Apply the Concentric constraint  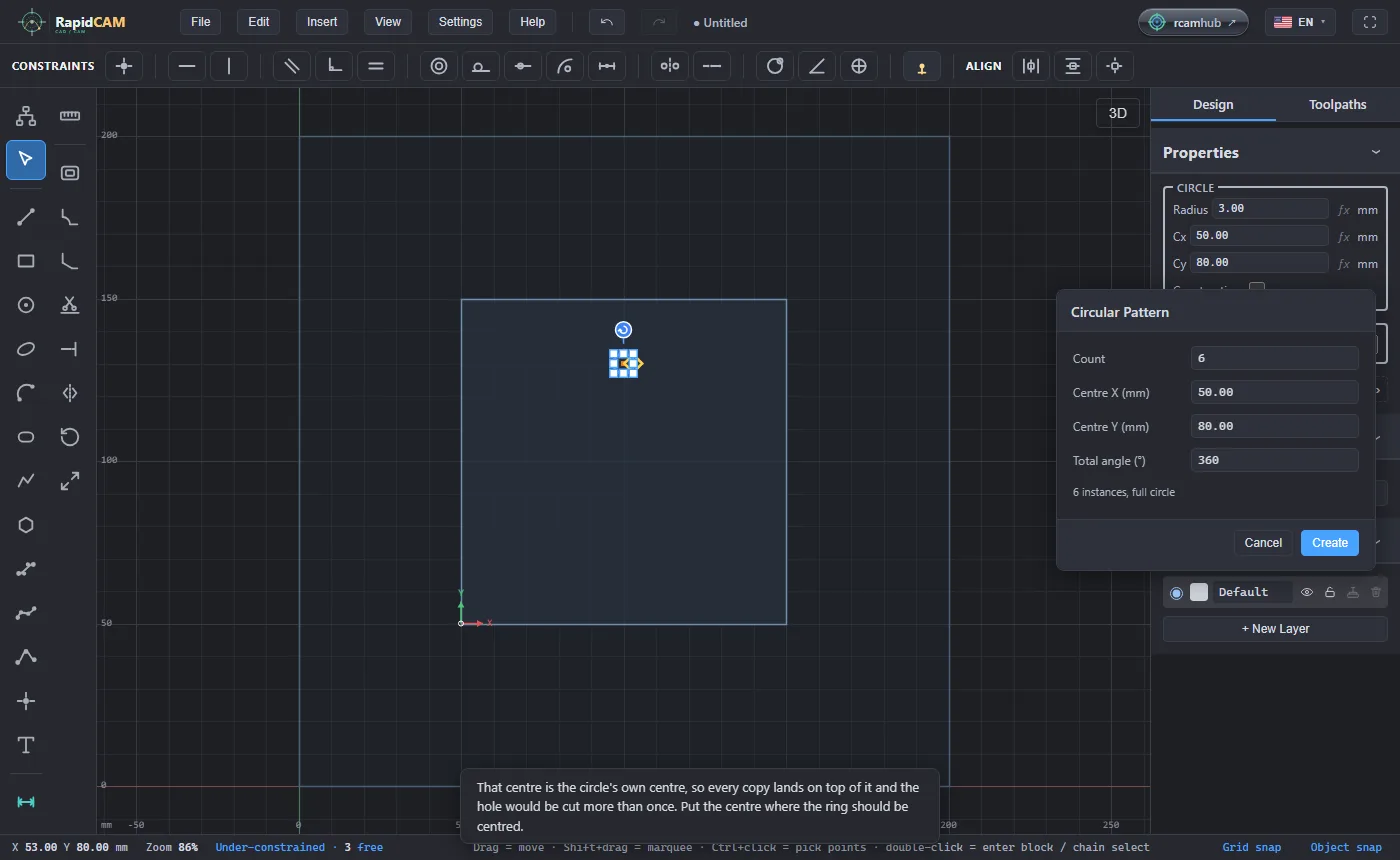[439, 66]
